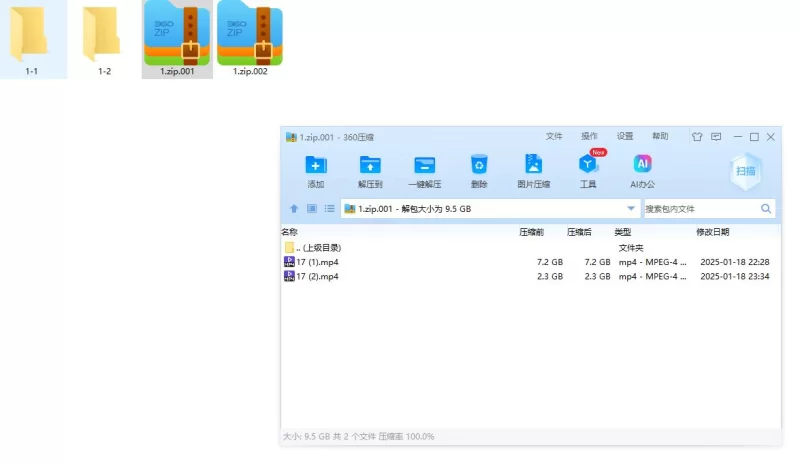Open the 设置 (Settings) menu

[624, 137]
